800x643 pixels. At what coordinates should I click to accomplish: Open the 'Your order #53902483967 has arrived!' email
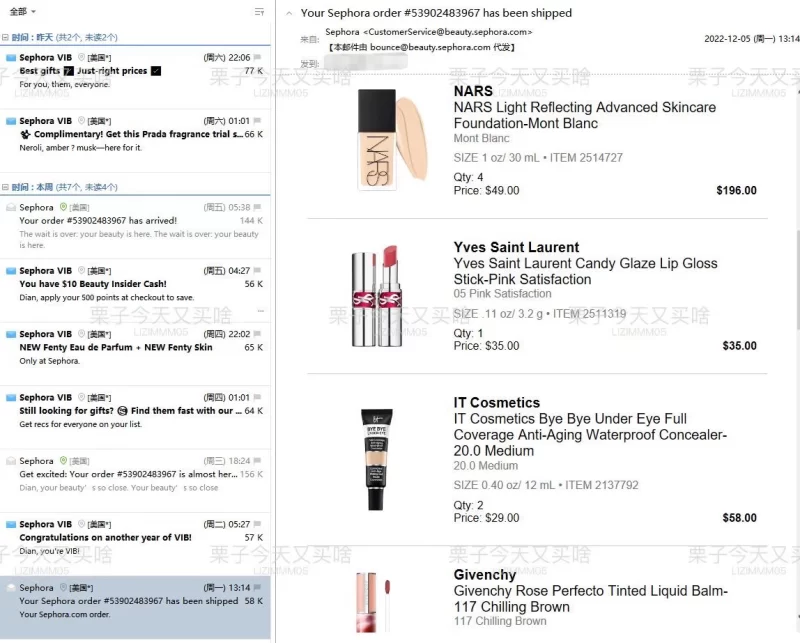point(135,226)
